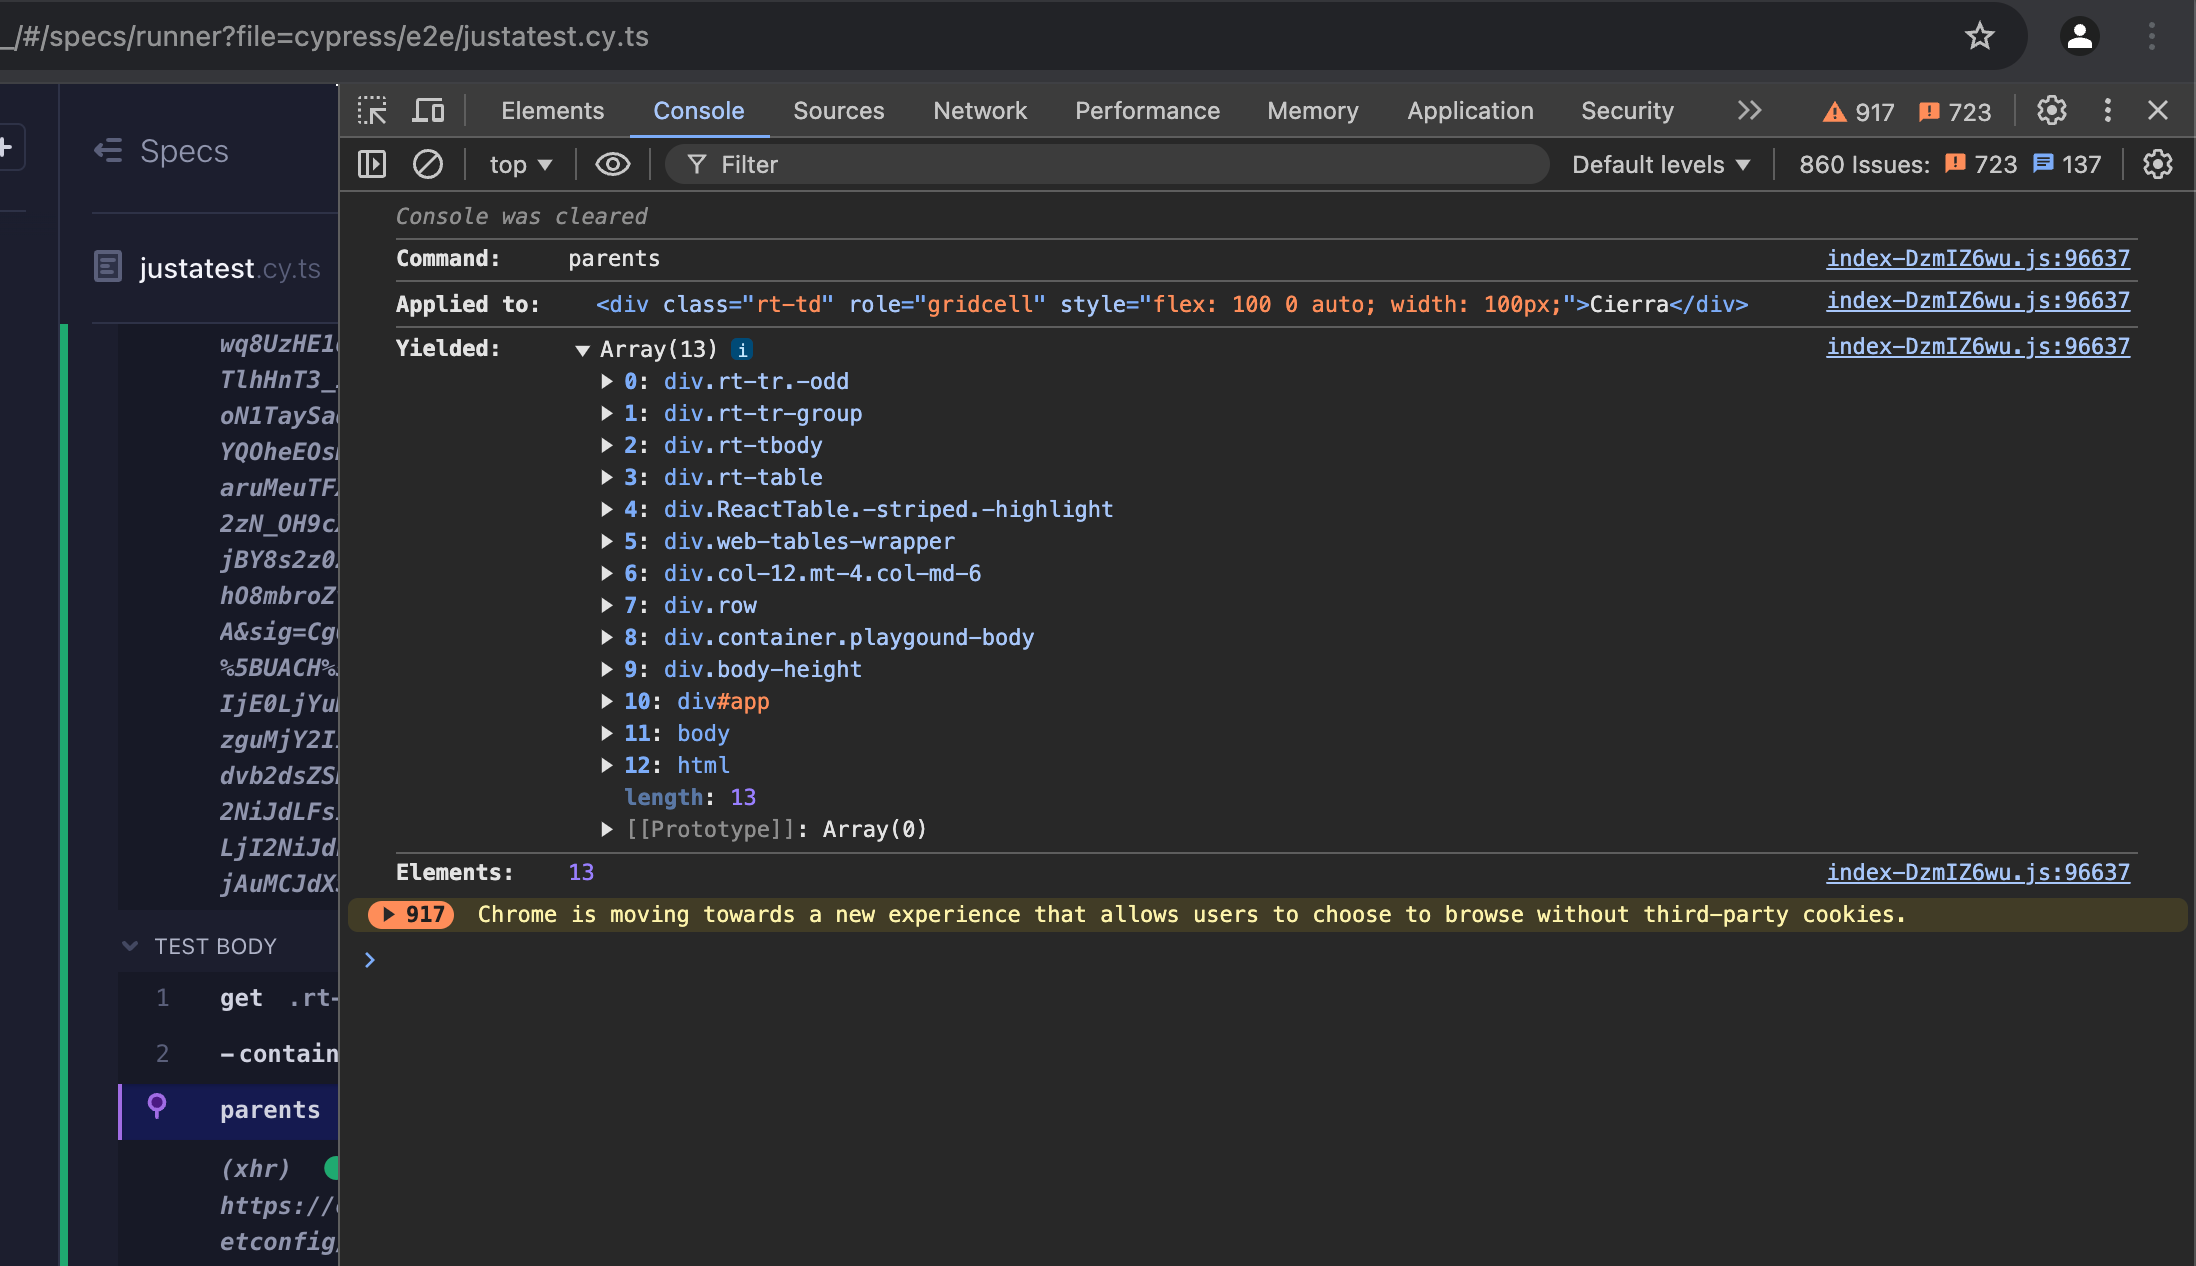Bookmark page with star icon

(x=1979, y=37)
